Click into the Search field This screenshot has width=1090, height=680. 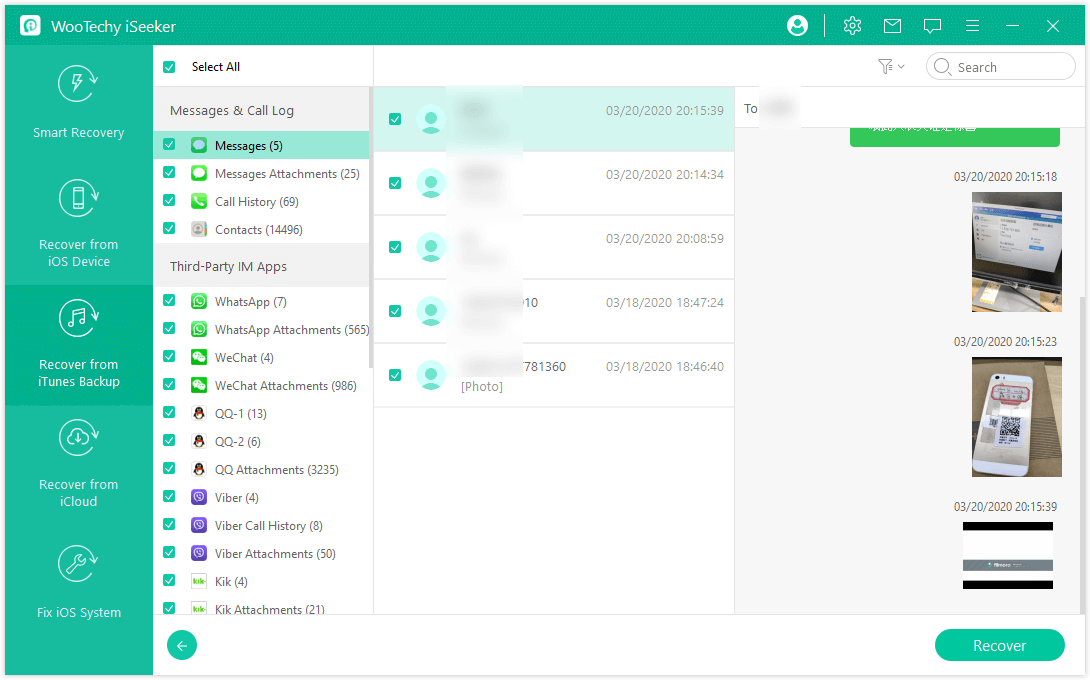point(1010,67)
